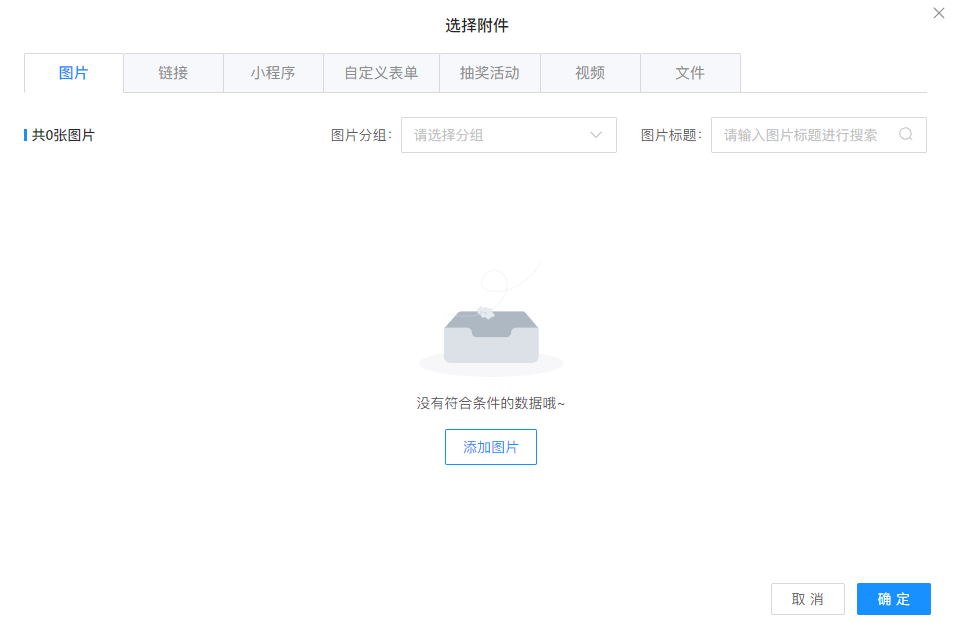This screenshot has height=630, width=955.
Task: Click the magnifier search icon in 图片标题 field
Action: 905,135
